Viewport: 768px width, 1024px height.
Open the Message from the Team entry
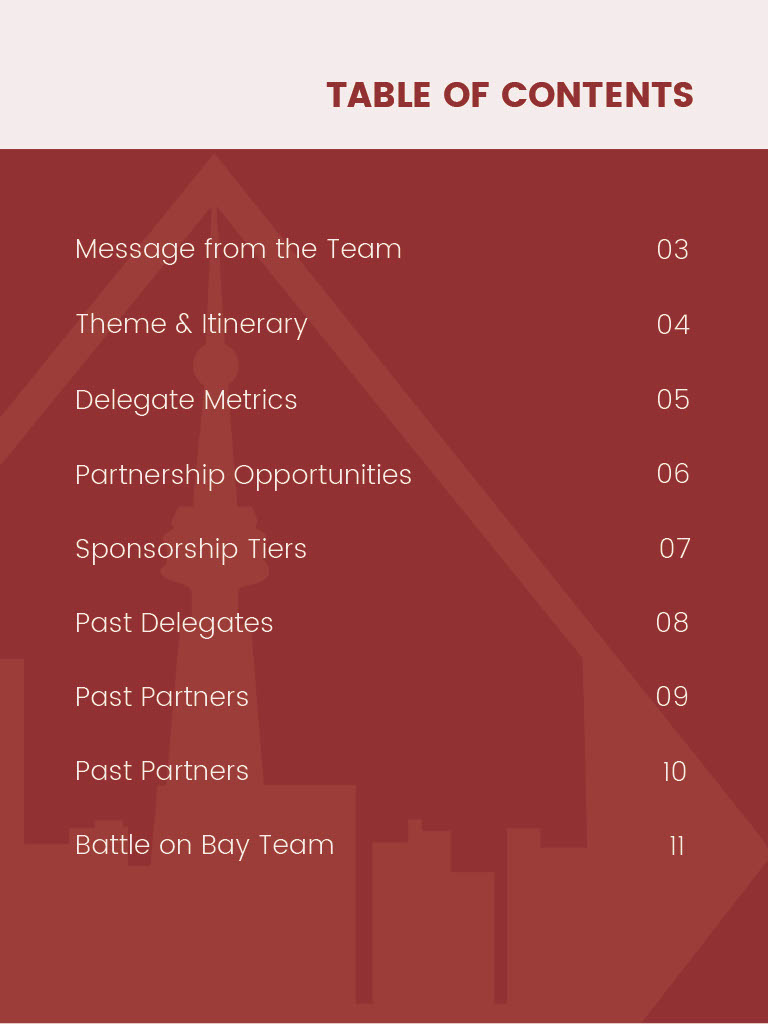pos(238,249)
